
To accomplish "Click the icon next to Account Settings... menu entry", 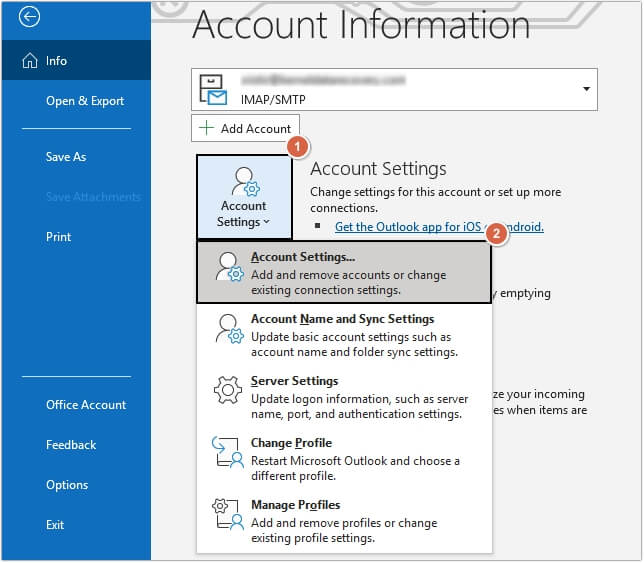I will click(x=230, y=267).
